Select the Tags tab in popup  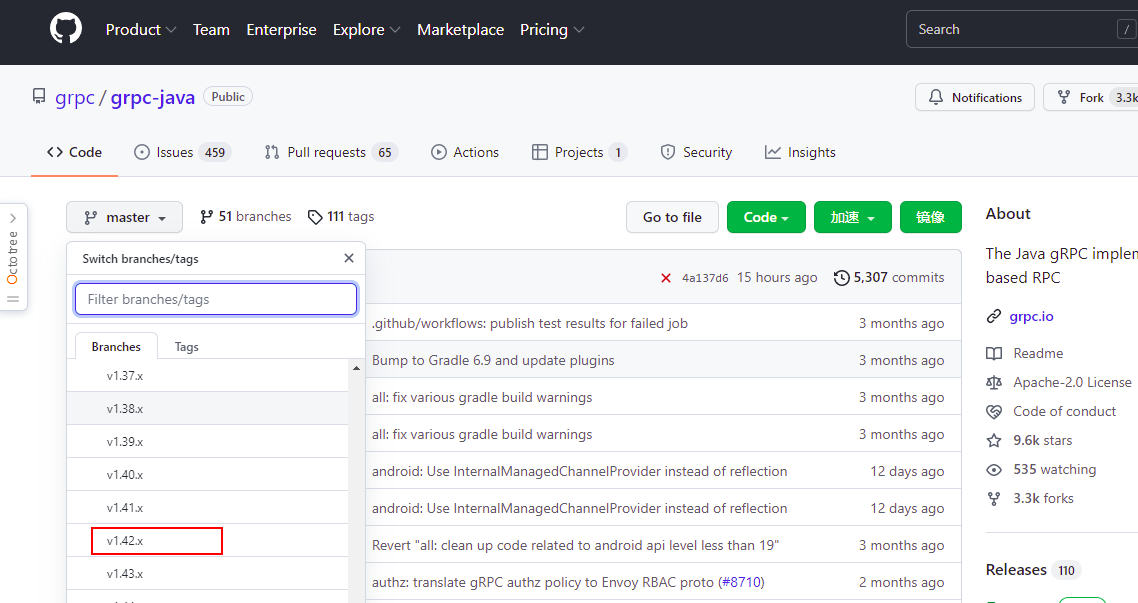[x=187, y=347]
